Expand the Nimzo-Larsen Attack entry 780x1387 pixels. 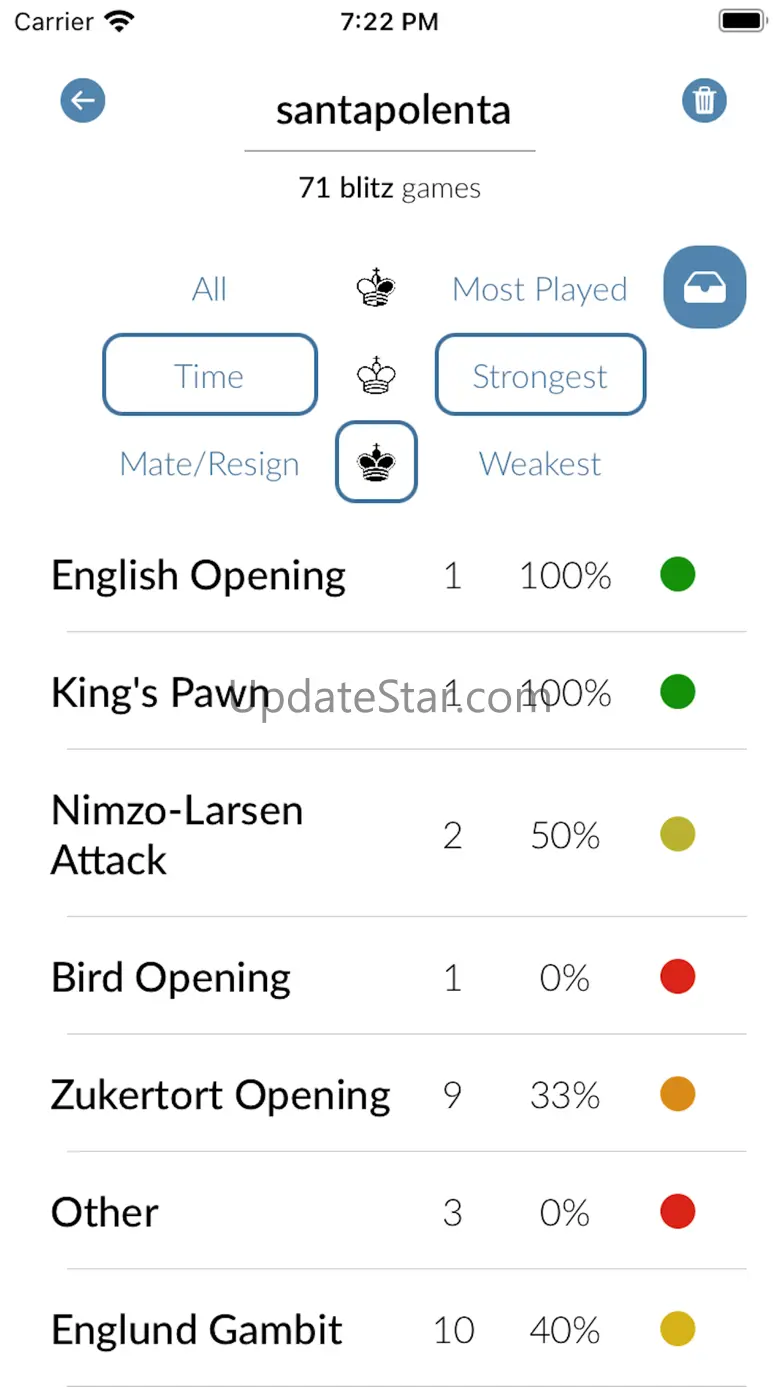click(x=177, y=835)
